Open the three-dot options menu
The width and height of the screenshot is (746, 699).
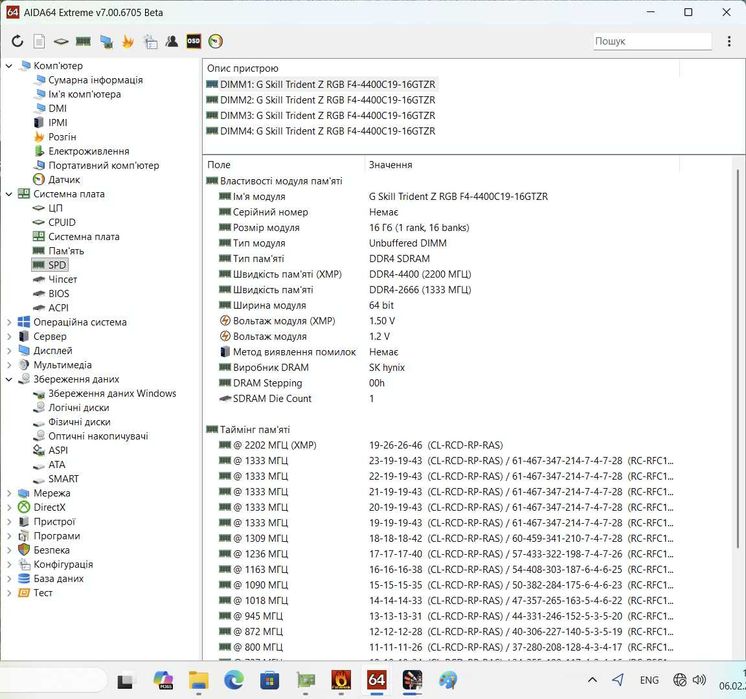pyautogui.click(x=729, y=41)
